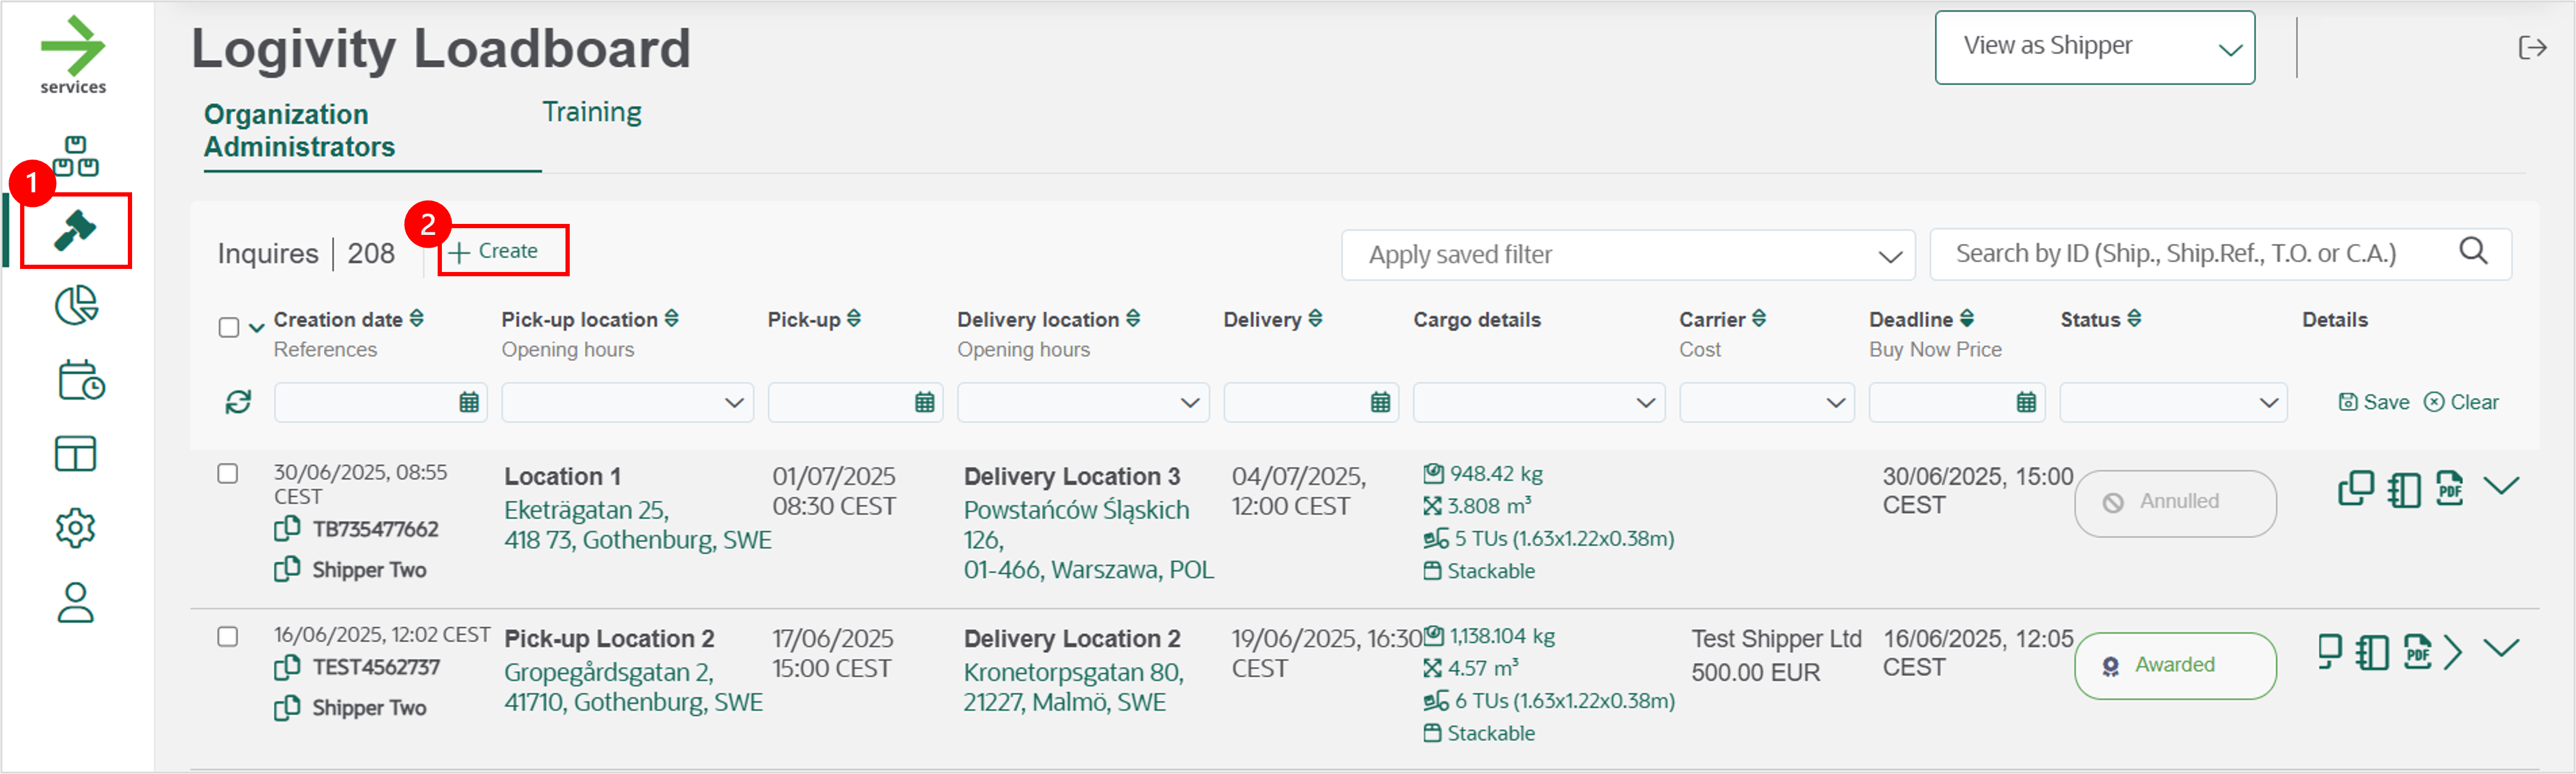2576x774 pixels.
Task: Duplicate the Annulled inquiry row
Action: pyautogui.click(x=2355, y=488)
